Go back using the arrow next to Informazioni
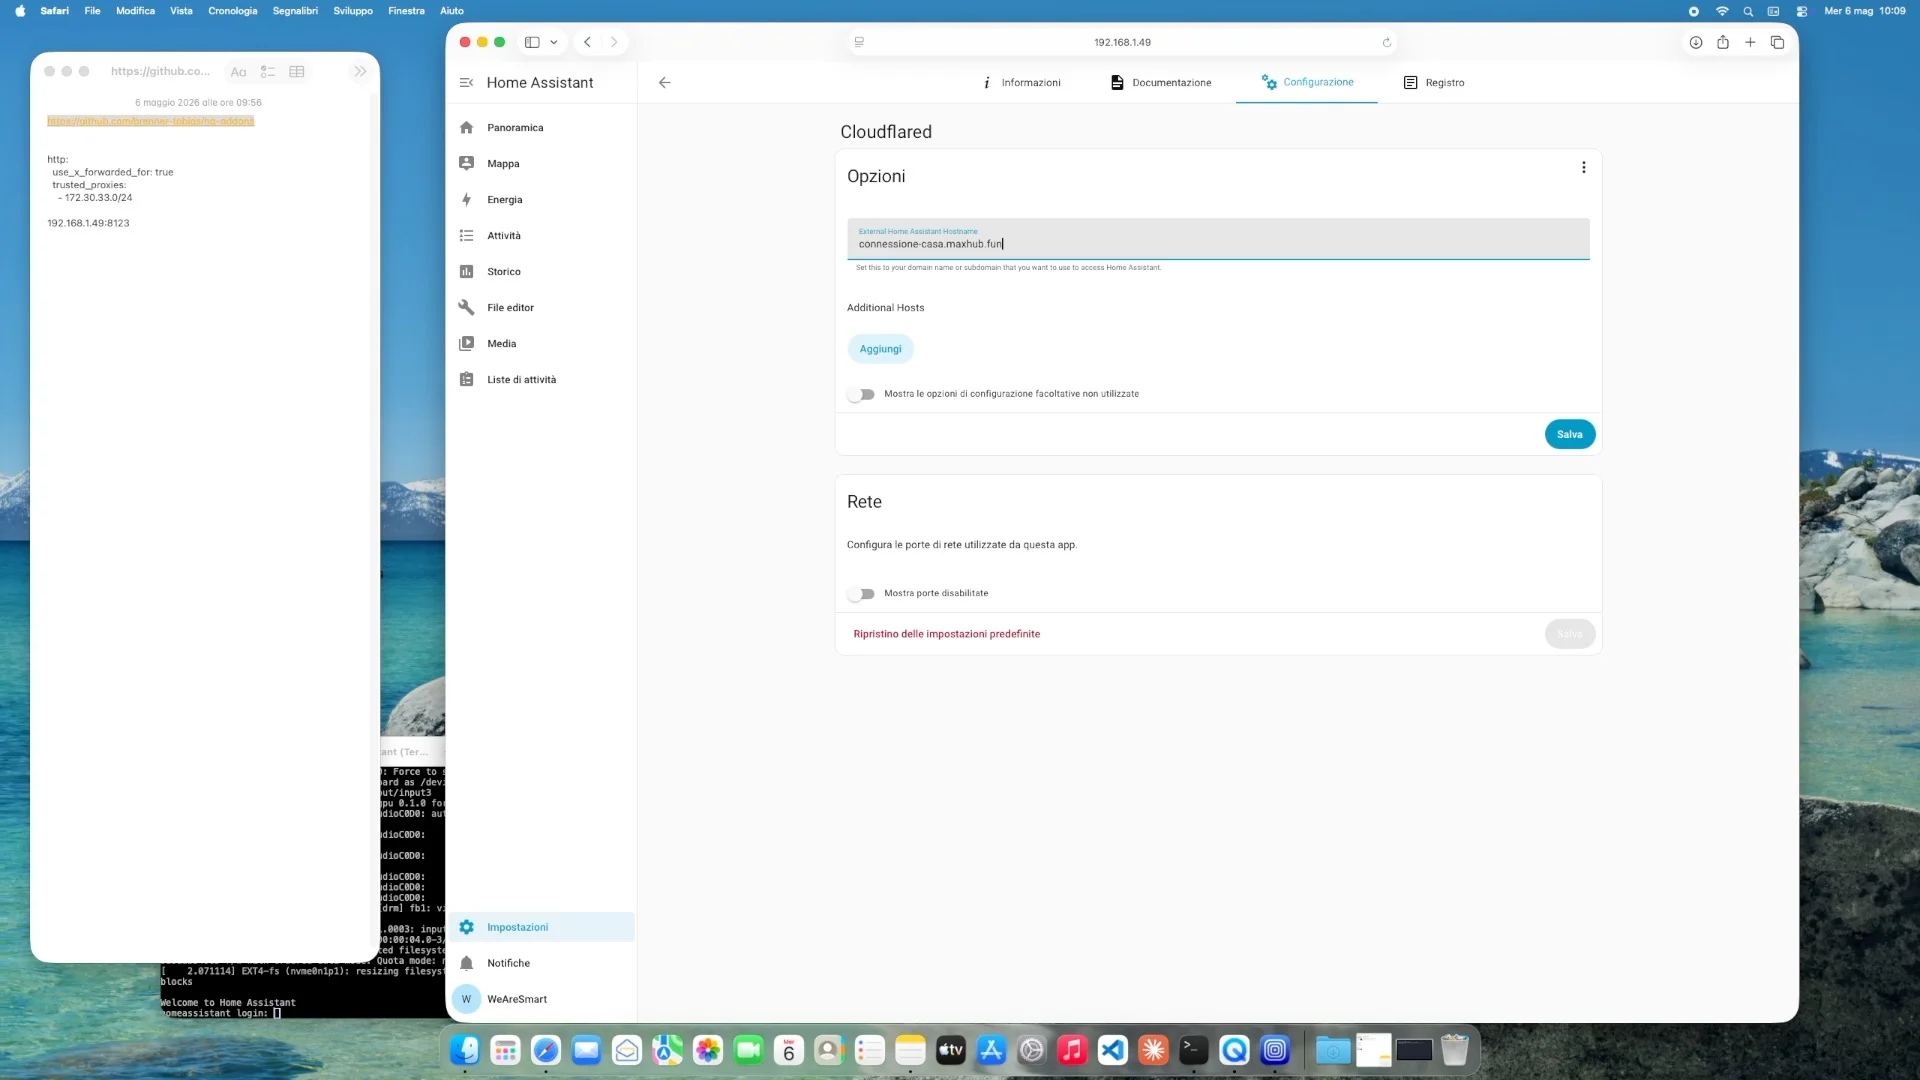 (664, 83)
